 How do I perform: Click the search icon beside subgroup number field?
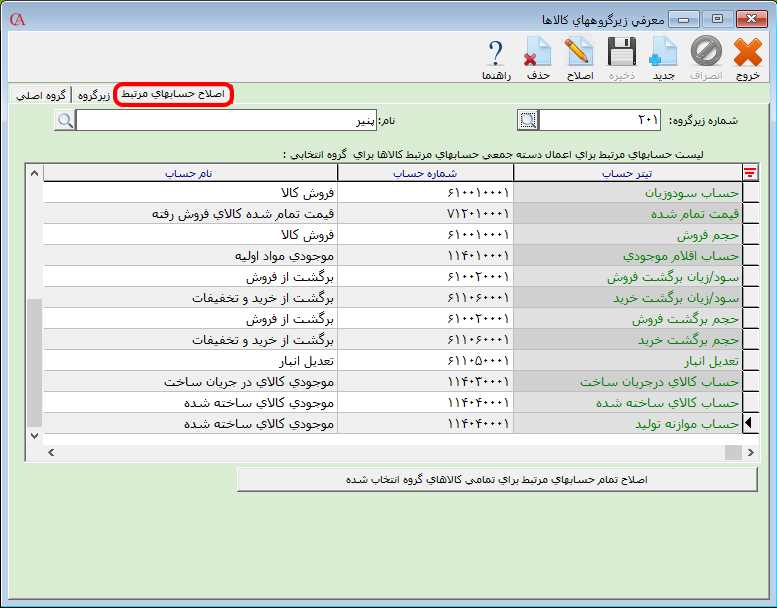[528, 120]
